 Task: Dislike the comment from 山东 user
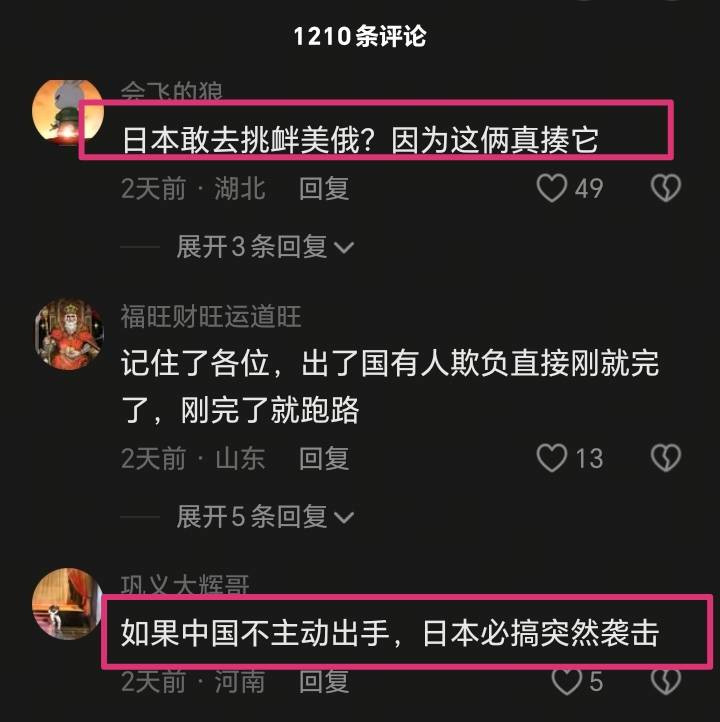pyautogui.click(x=666, y=458)
